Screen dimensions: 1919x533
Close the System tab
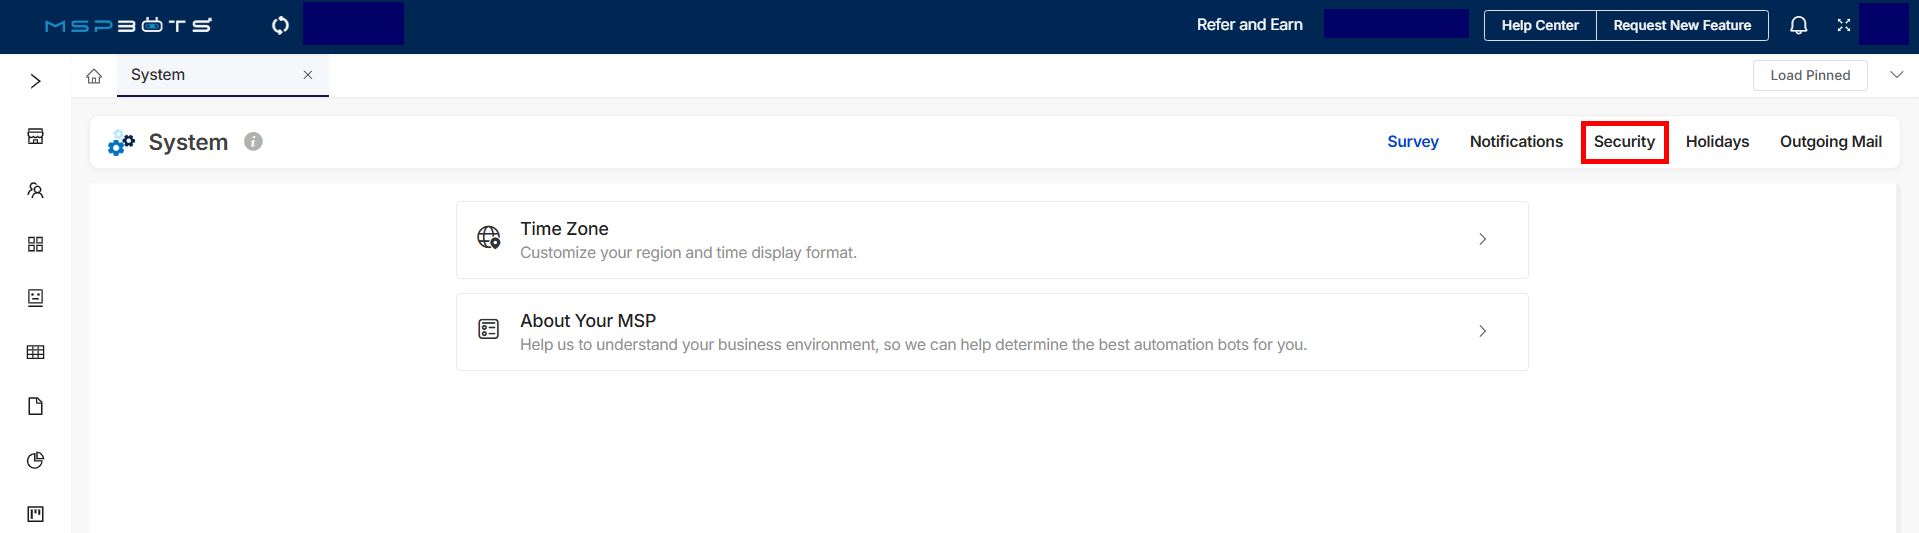click(x=308, y=75)
